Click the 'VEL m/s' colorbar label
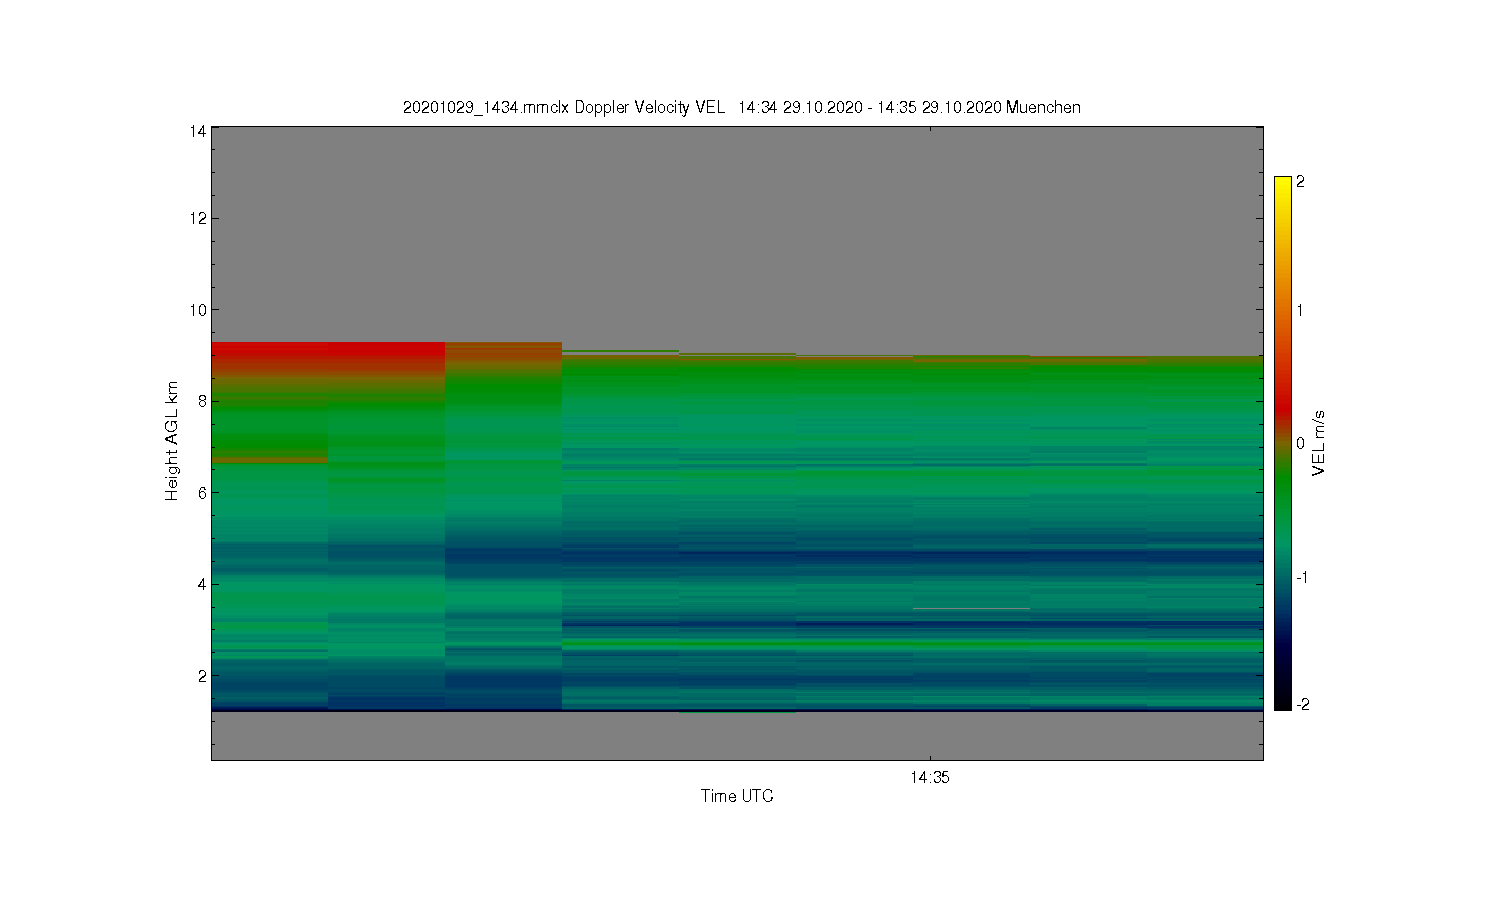 click(1319, 443)
